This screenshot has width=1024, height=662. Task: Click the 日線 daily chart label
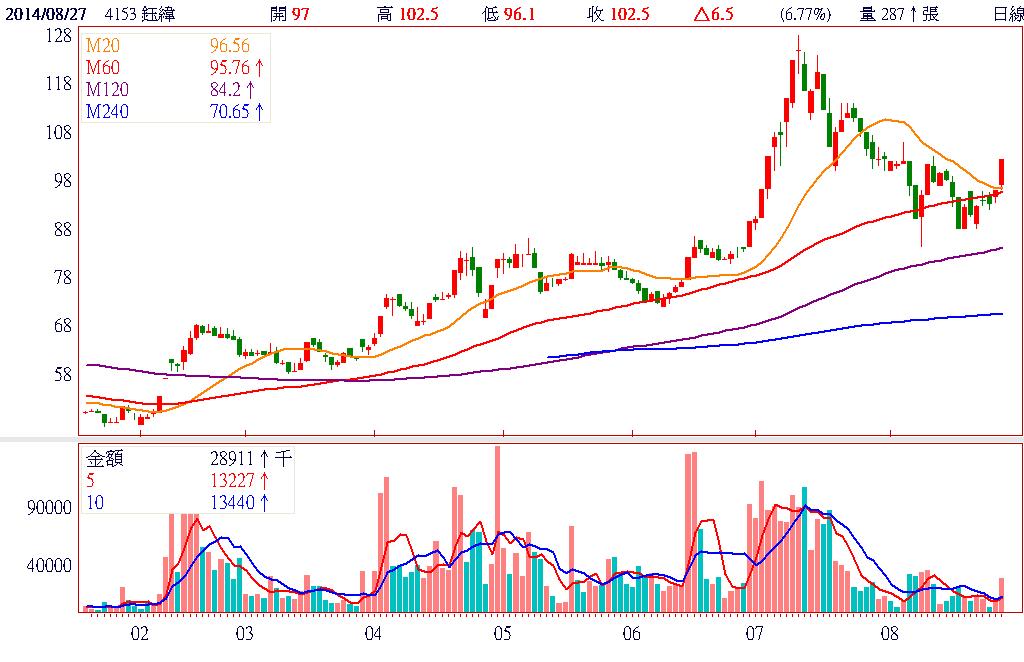[1007, 13]
